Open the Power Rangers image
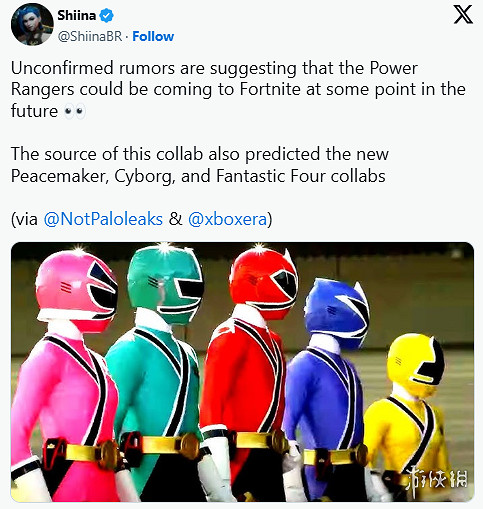Viewport: 483px width, 509px height. point(242,372)
